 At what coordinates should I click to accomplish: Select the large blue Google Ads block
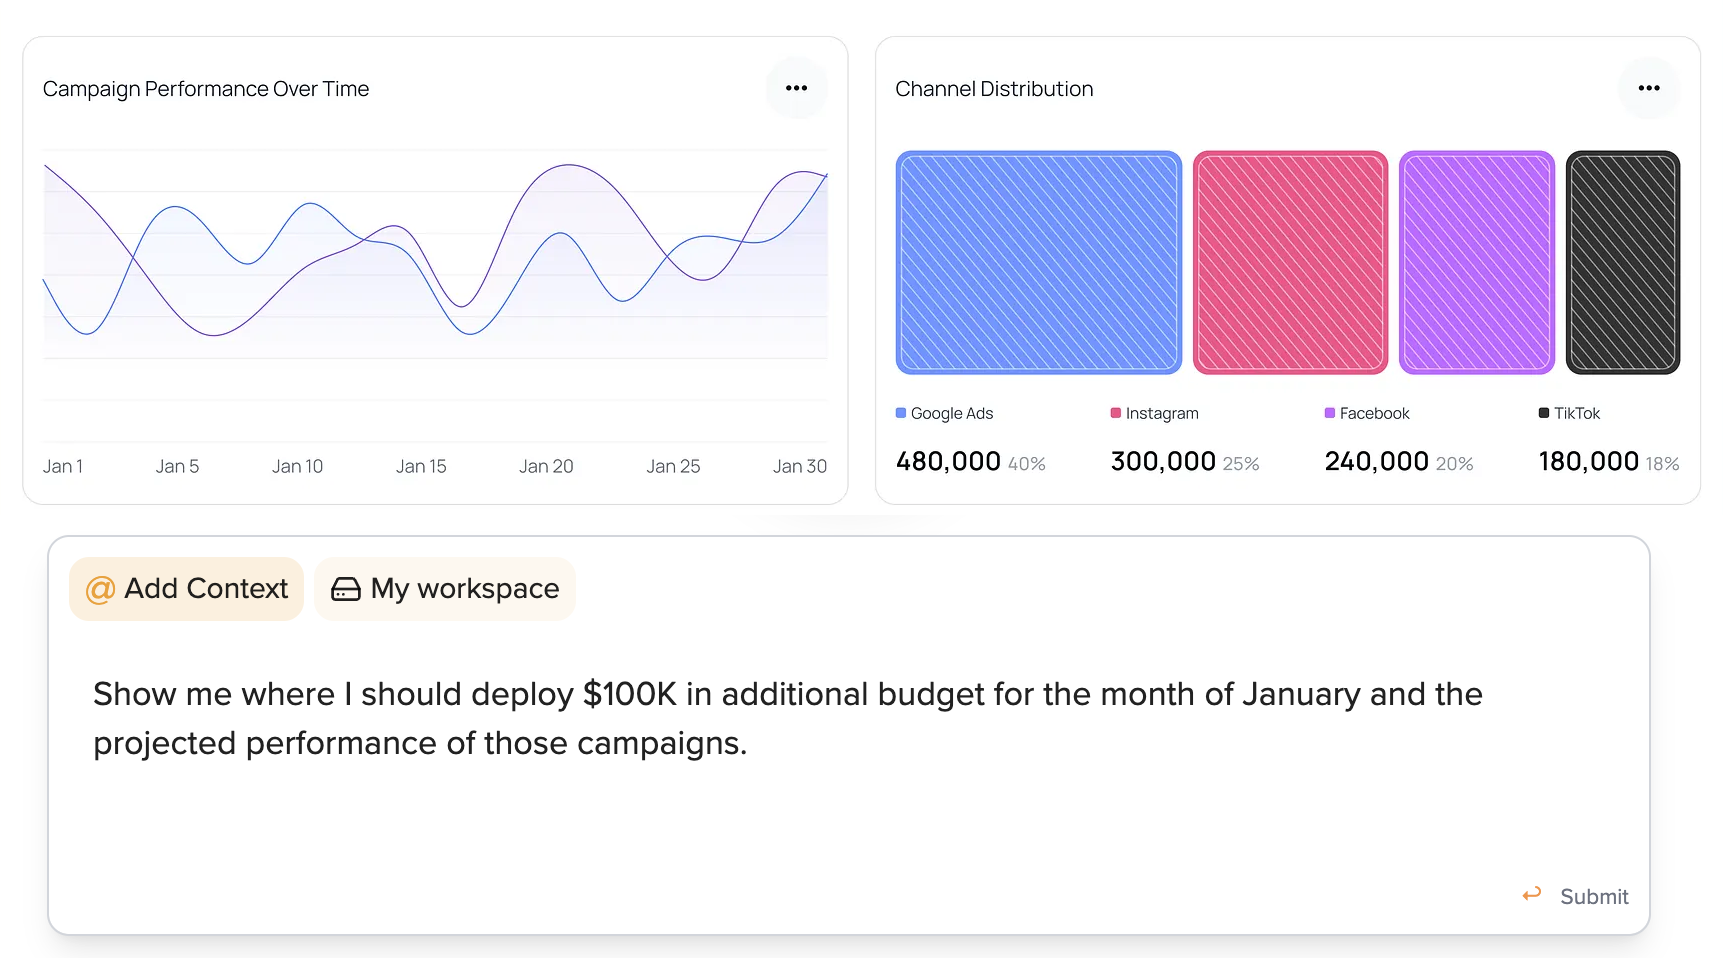click(1038, 263)
